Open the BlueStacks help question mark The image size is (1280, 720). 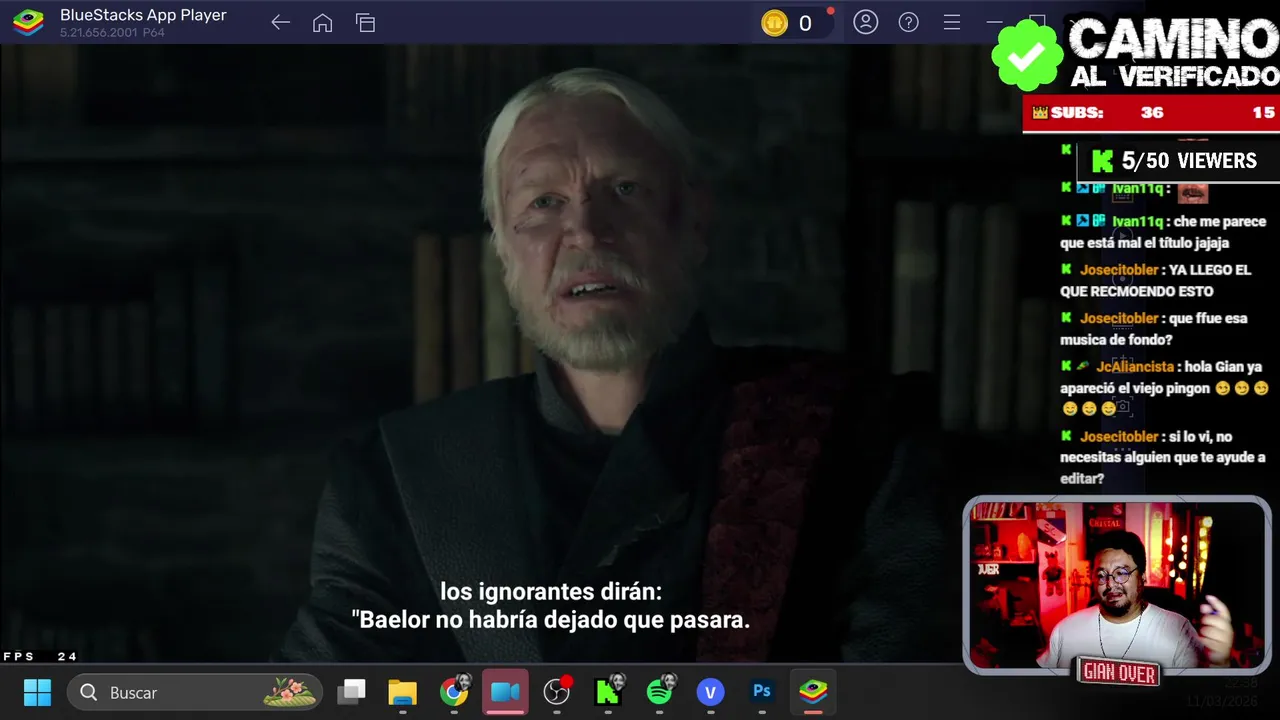click(908, 22)
